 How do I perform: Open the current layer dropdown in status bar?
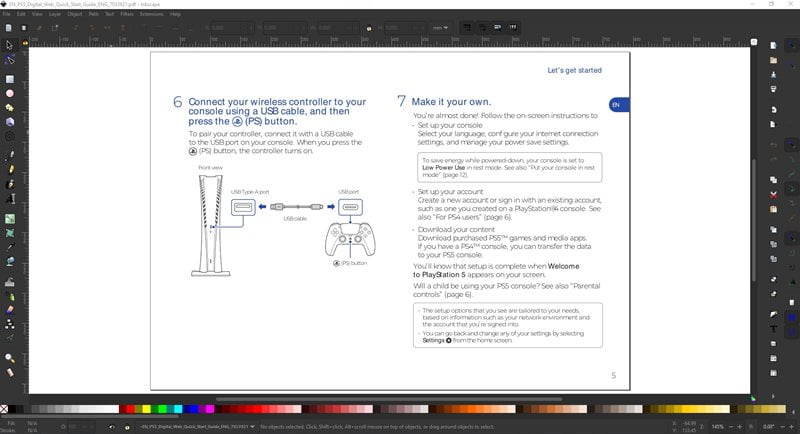[x=197, y=427]
